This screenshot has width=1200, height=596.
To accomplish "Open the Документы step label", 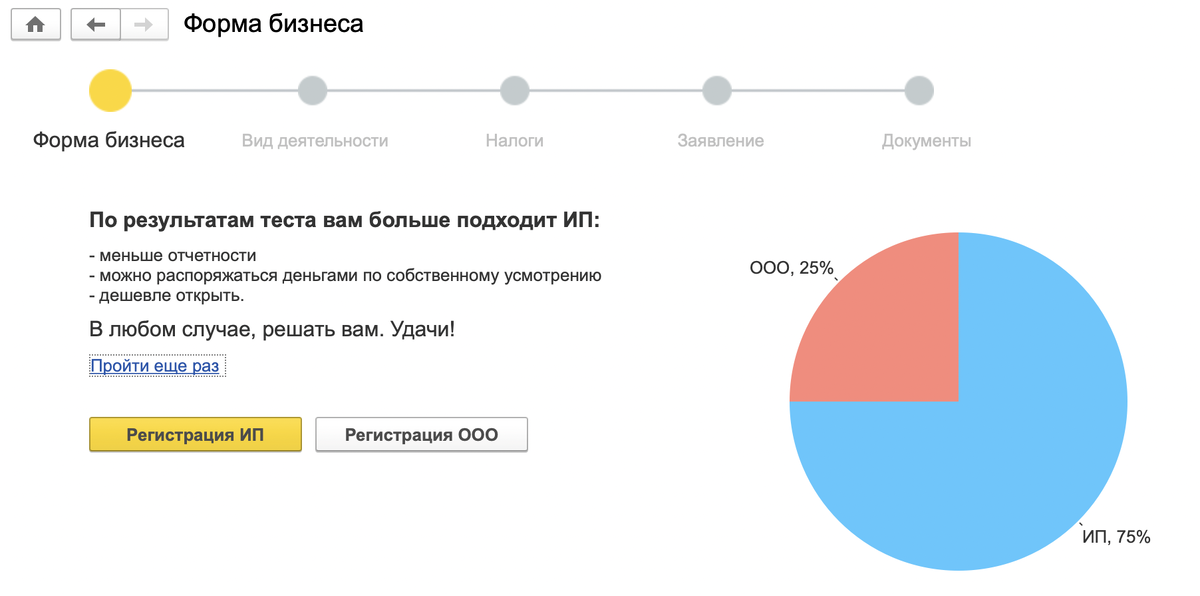I will click(926, 141).
